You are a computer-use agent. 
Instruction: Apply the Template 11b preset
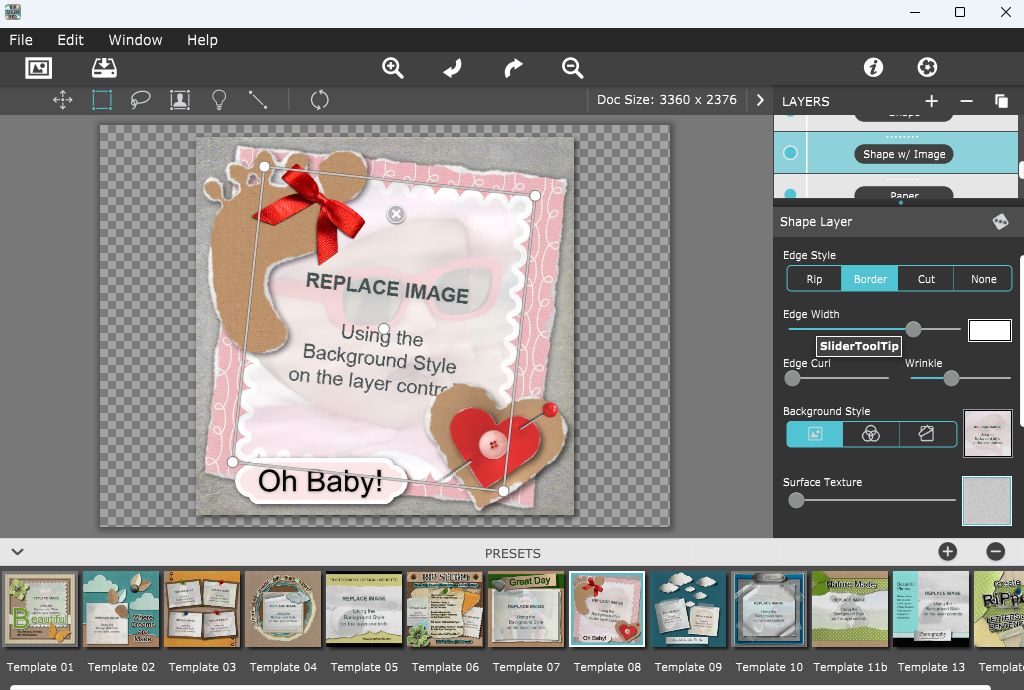click(850, 610)
